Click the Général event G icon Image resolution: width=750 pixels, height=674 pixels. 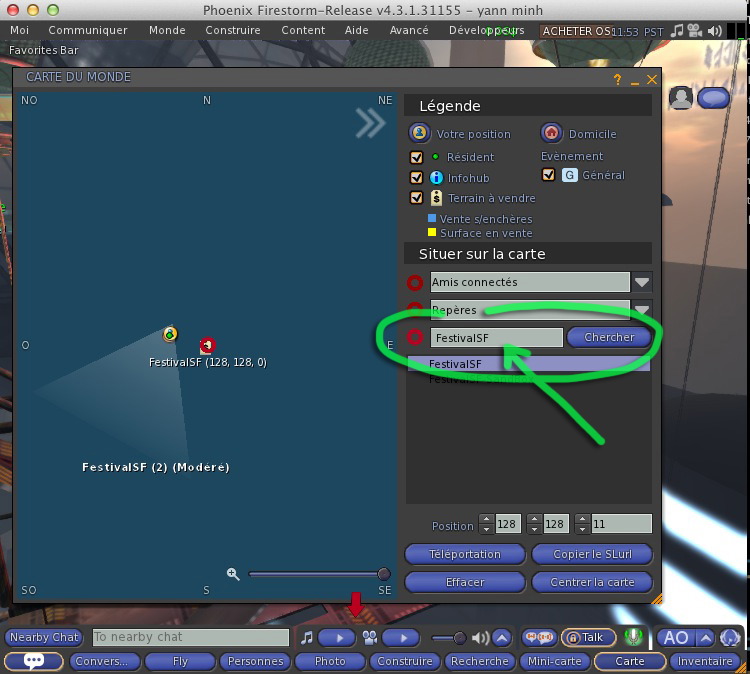569,175
